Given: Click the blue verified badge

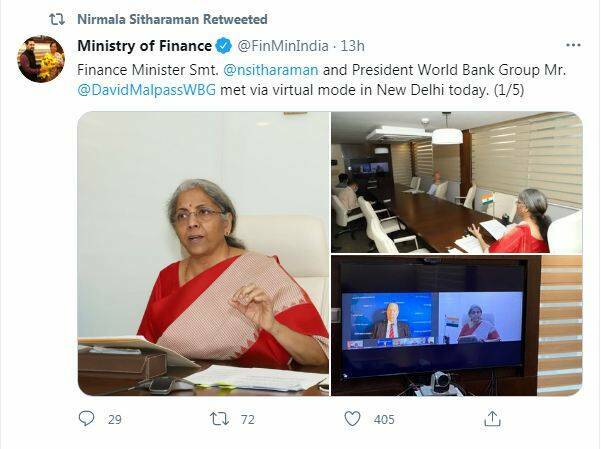Looking at the screenshot, I should point(223,46).
